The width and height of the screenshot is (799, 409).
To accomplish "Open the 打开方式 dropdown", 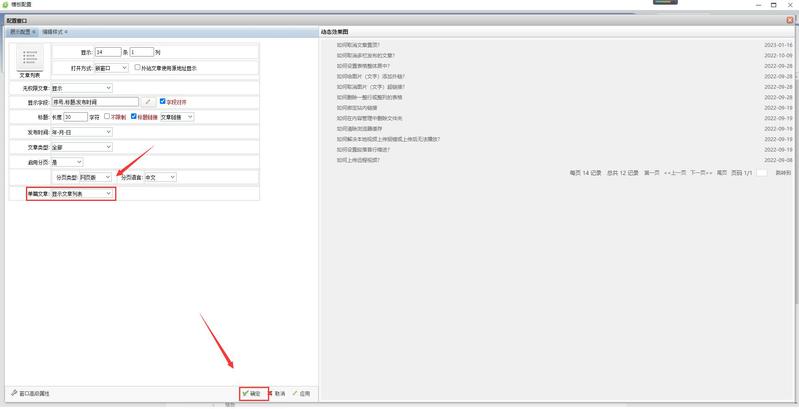I will (110, 68).
